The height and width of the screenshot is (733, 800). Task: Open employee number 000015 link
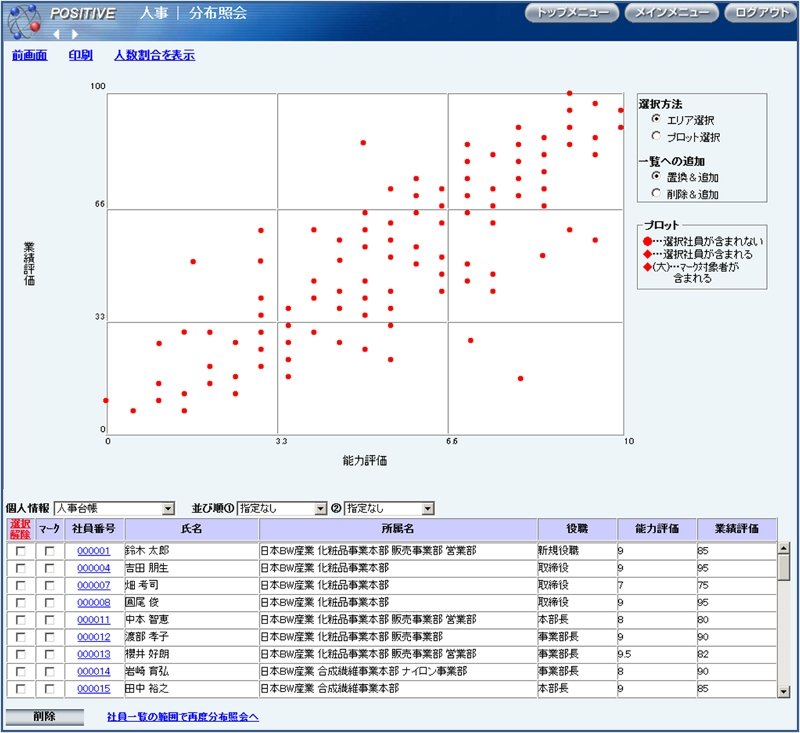tap(94, 689)
